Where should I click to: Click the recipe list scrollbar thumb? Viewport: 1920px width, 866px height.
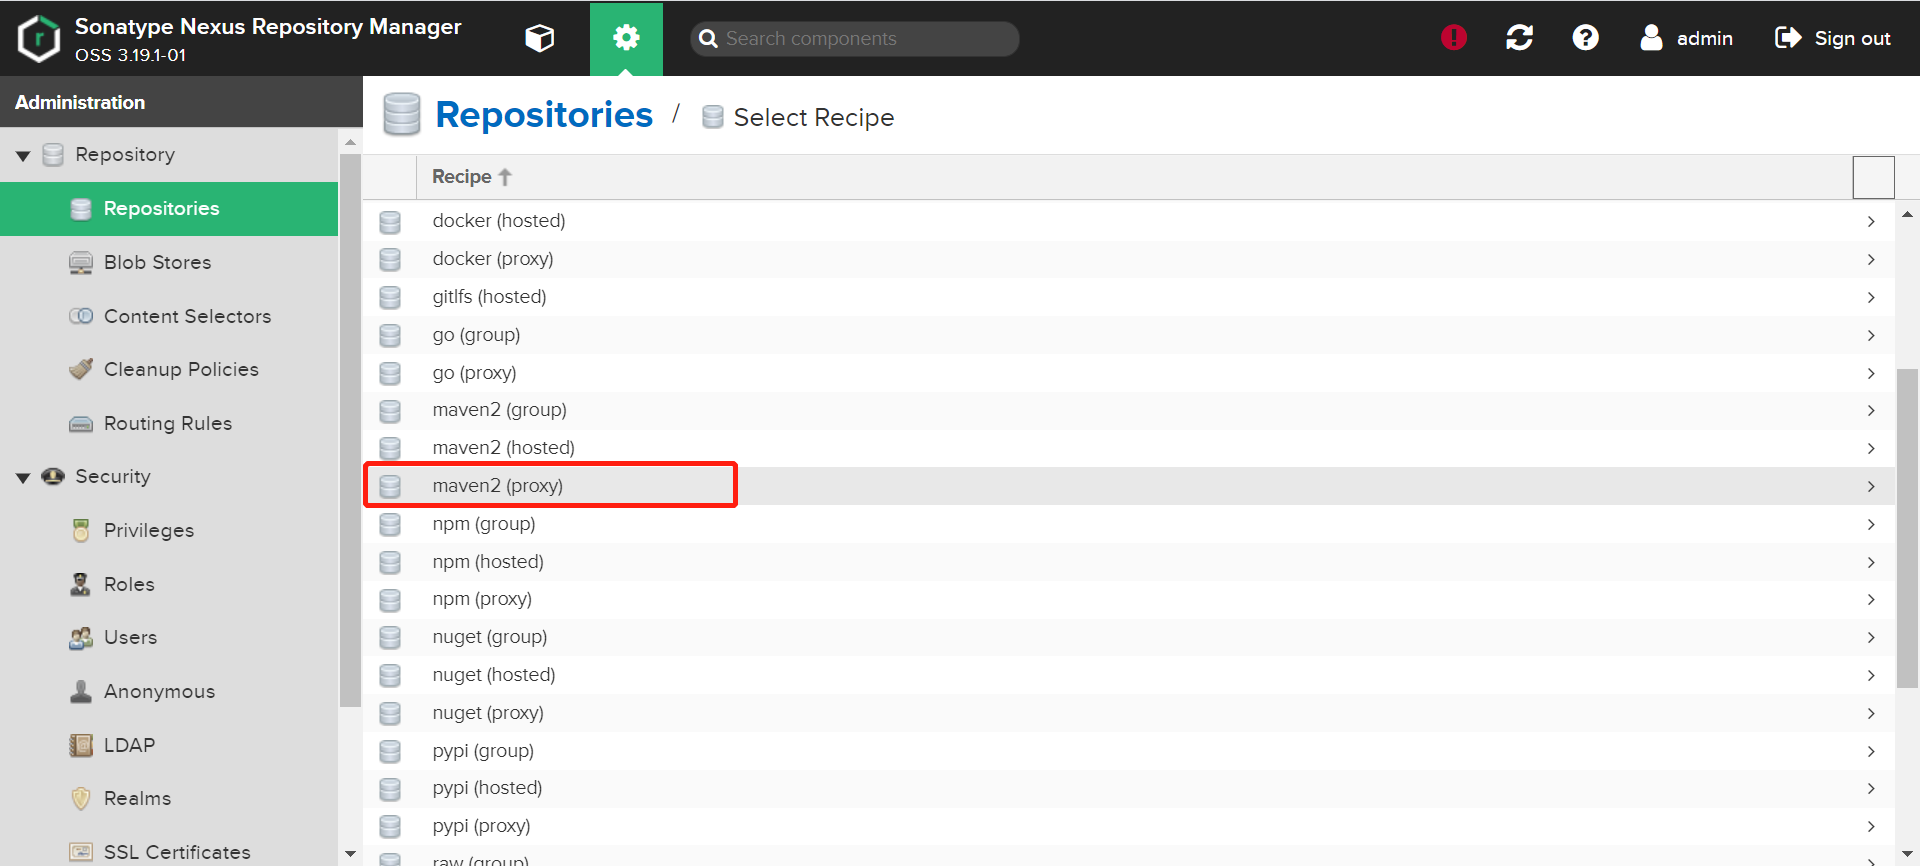click(x=1908, y=530)
